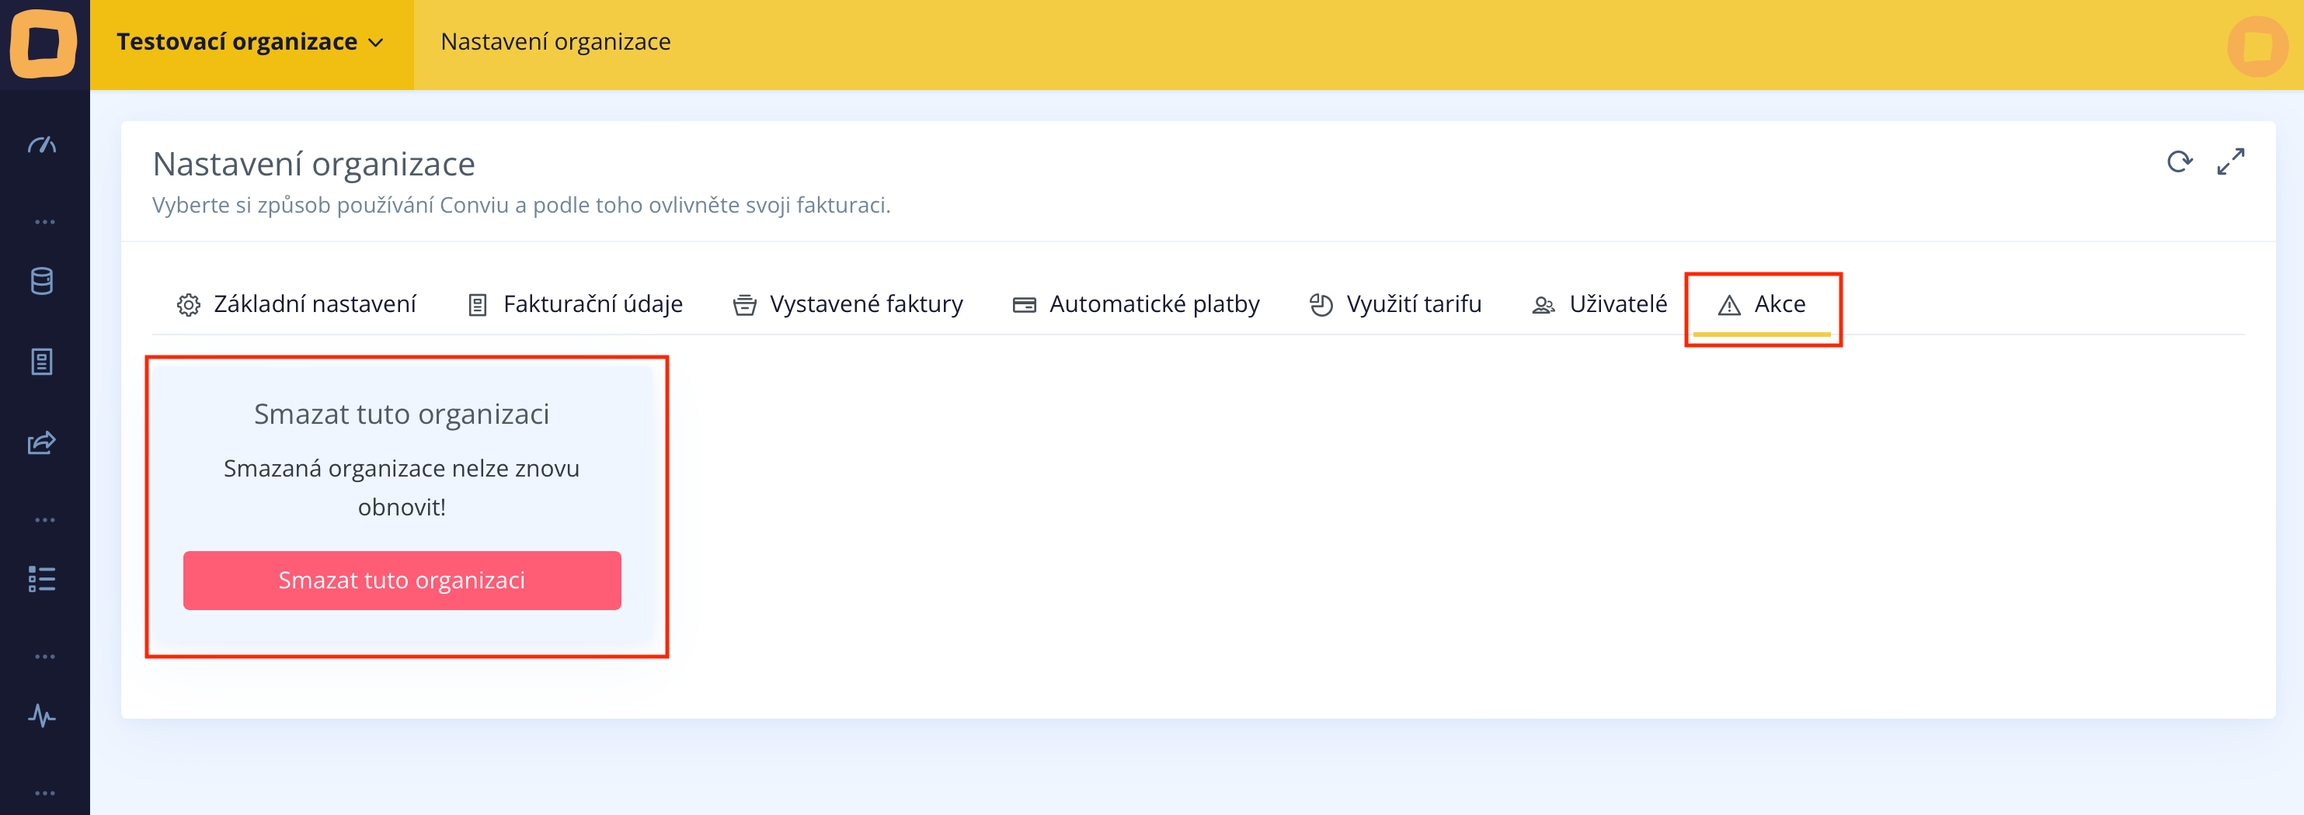2304x815 pixels.
Task: Click the user avatar in top-right corner
Action: [x=2257, y=46]
